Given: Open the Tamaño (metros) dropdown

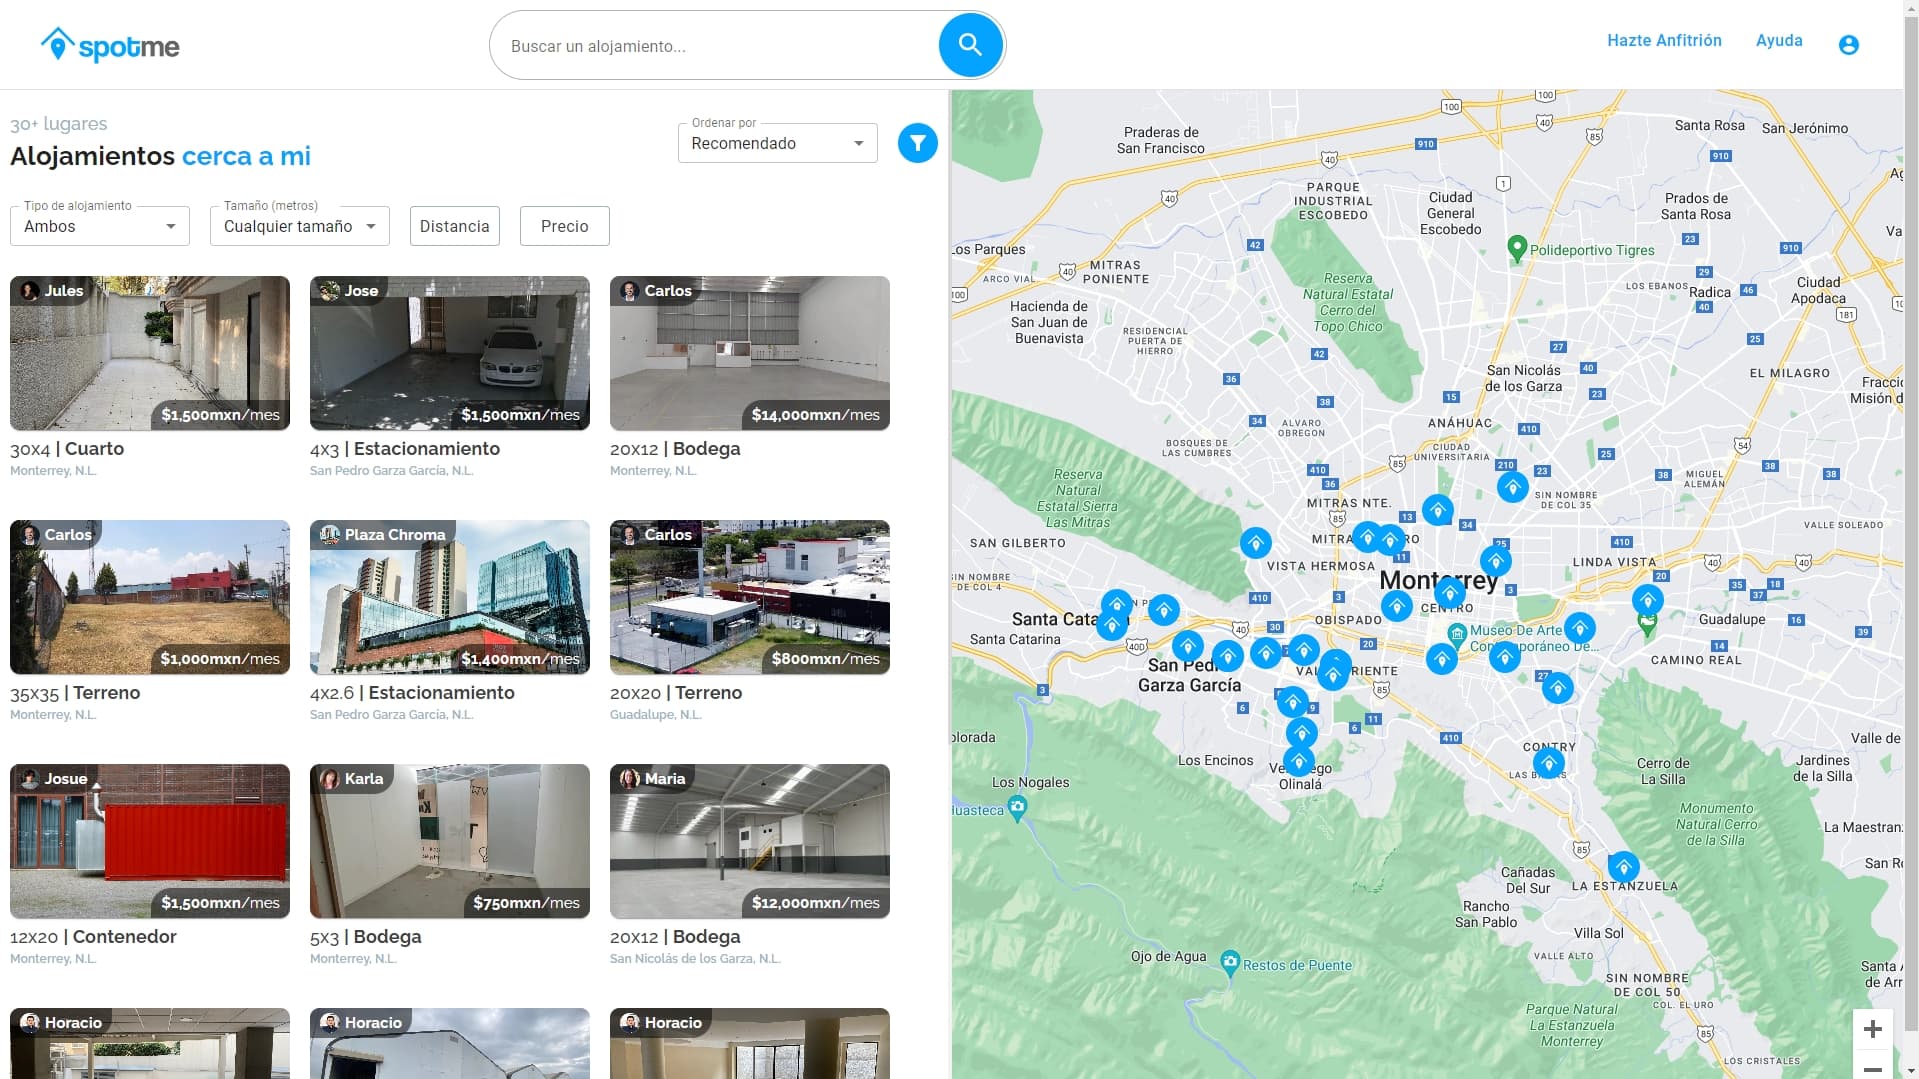Looking at the screenshot, I should pos(299,226).
